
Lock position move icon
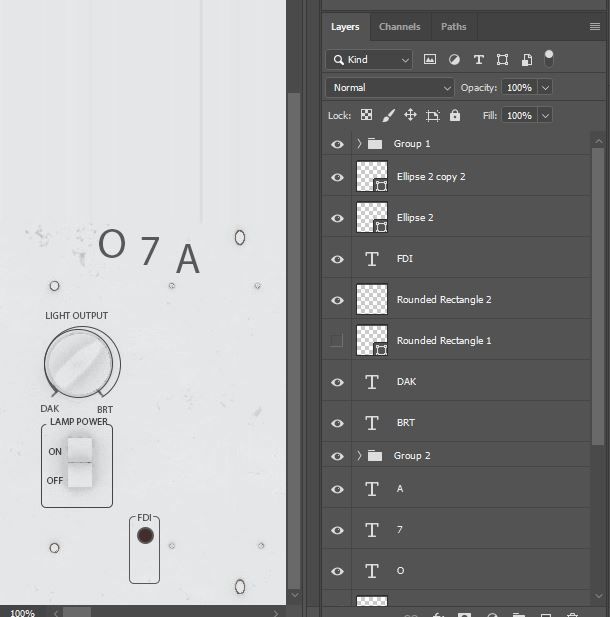410,115
